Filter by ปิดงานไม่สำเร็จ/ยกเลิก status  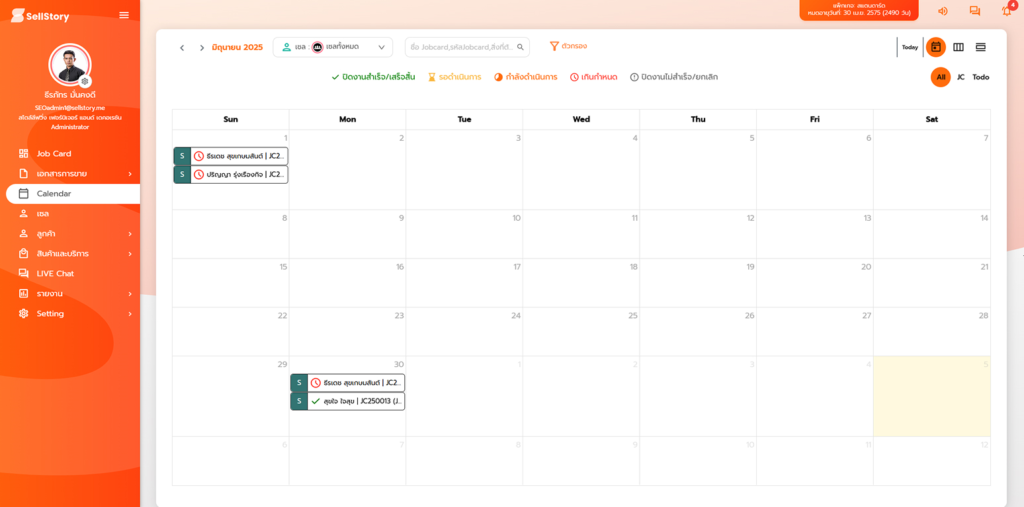pos(674,77)
